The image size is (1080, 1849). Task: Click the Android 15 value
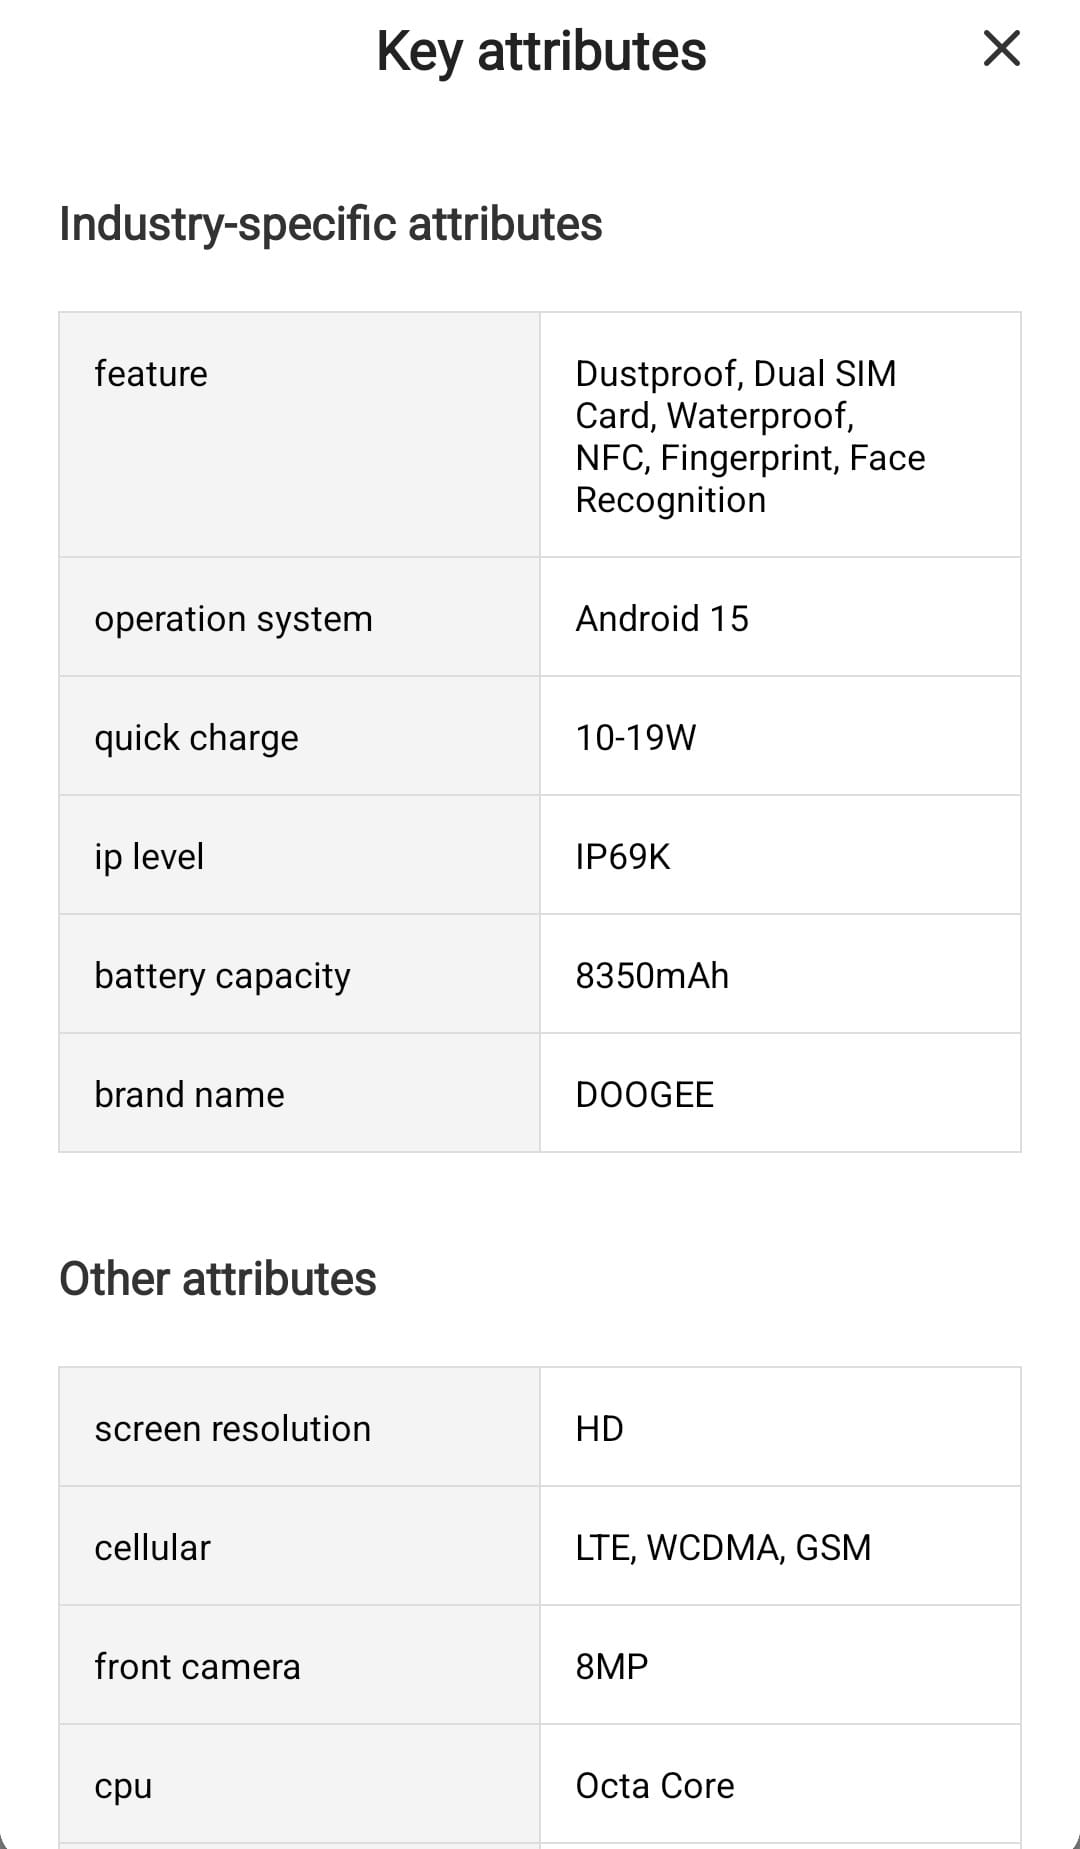[x=662, y=619]
